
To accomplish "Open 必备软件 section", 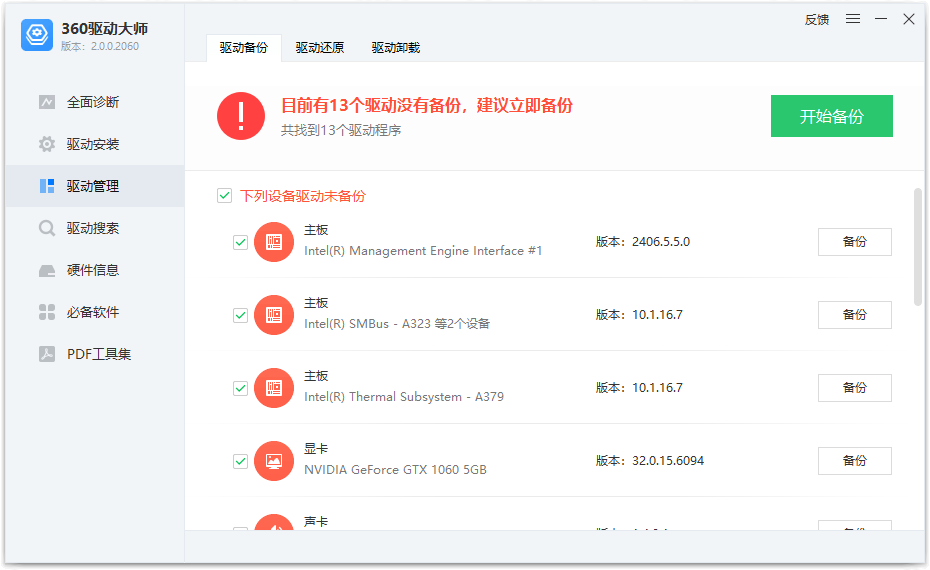I will (95, 312).
